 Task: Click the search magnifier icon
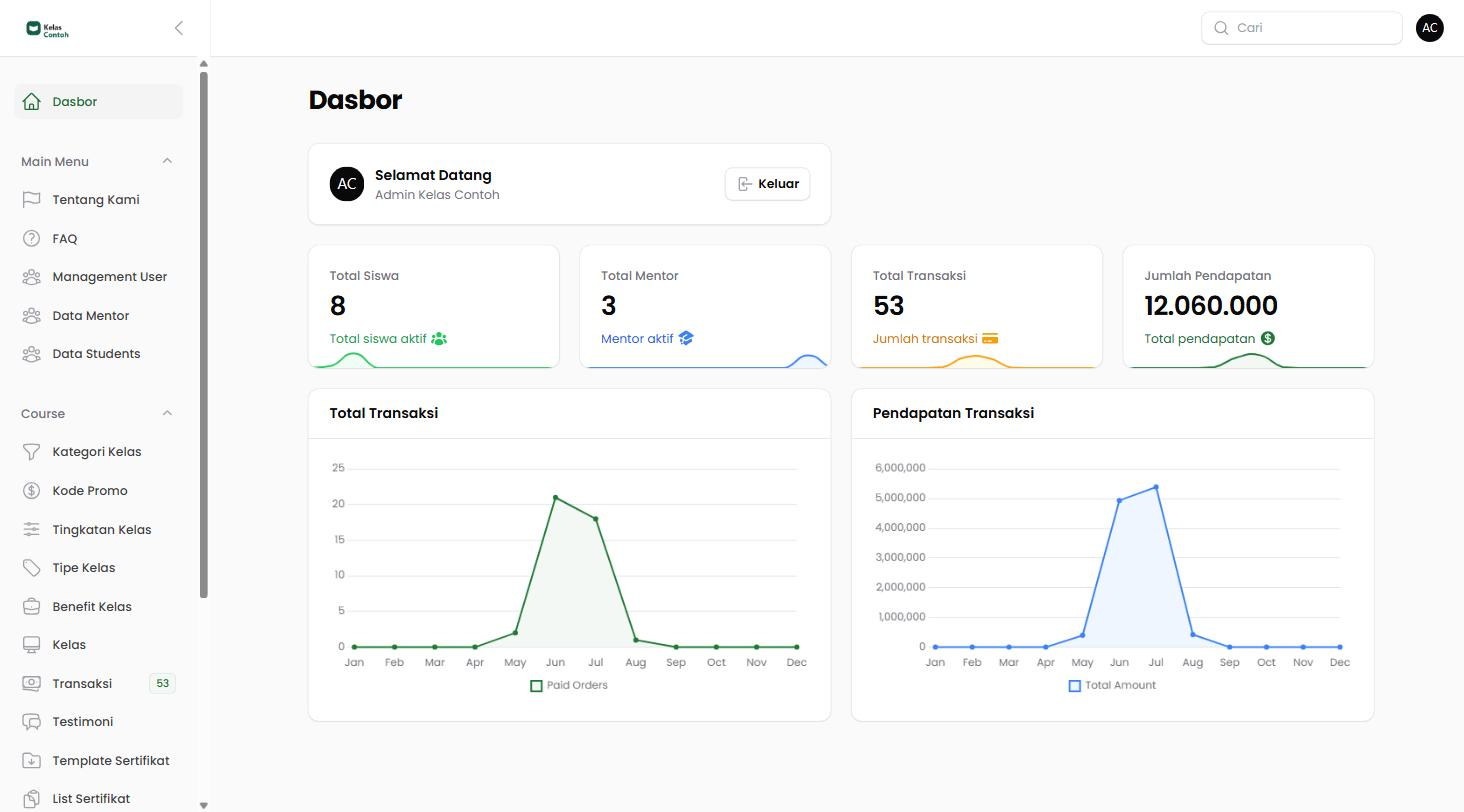coord(1221,28)
